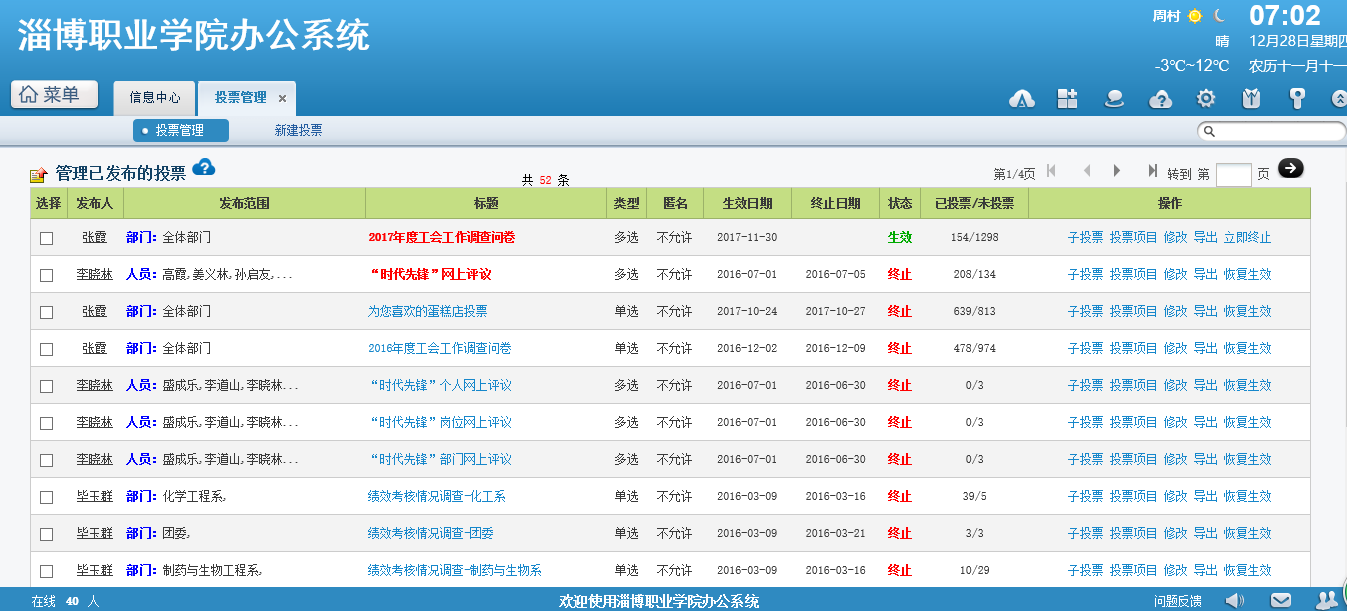This screenshot has width=1347, height=611.
Task: Click 立即终止 for the 2017 survey
Action: [1247, 238]
